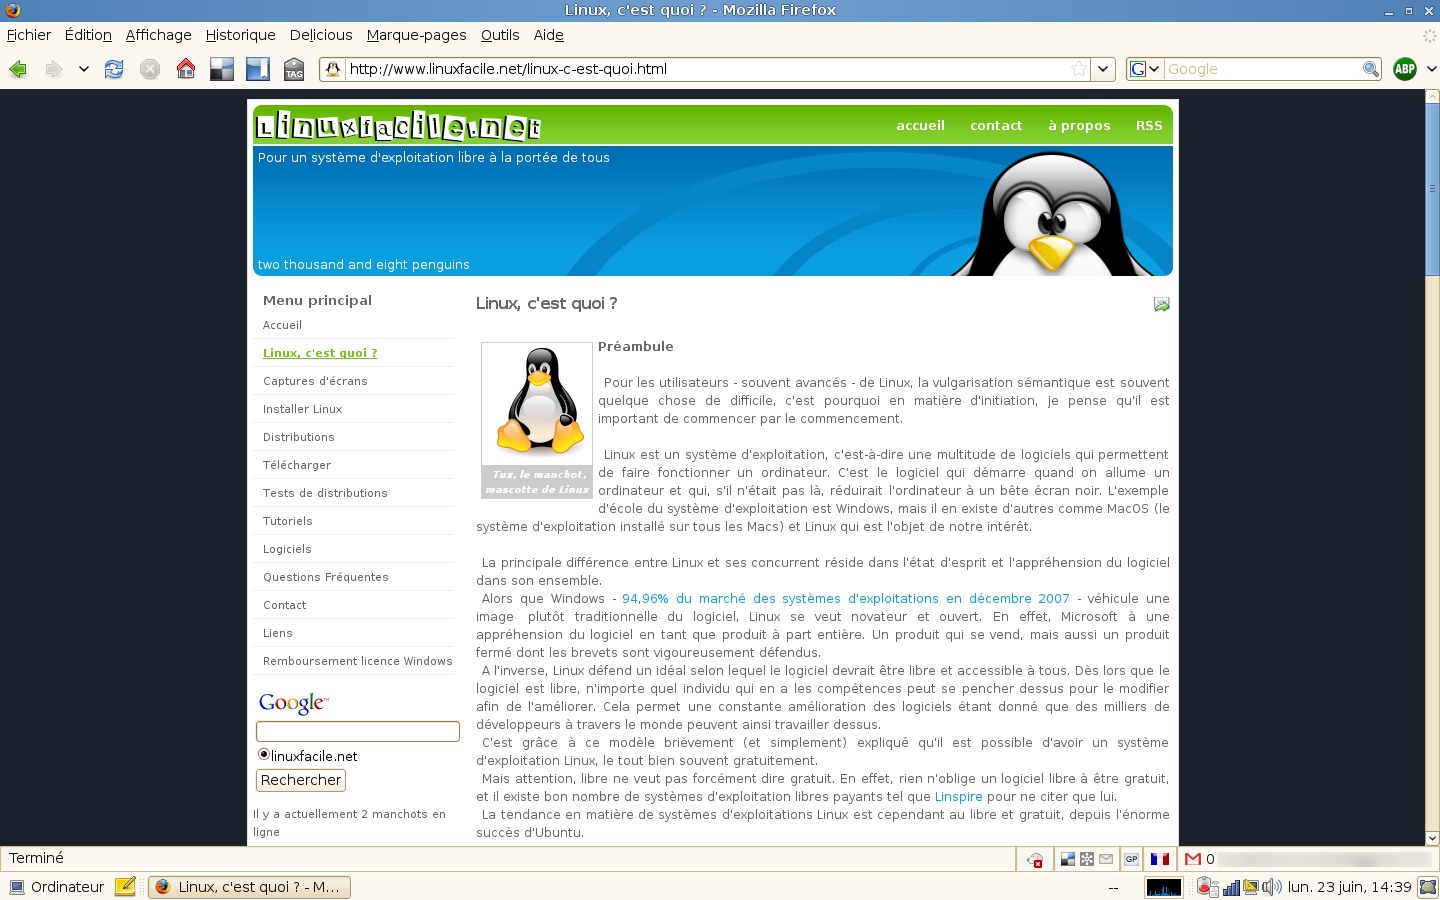Viewport: 1440px width, 900px height.
Task: Open the search engine selector dropdown
Action: 1145,69
